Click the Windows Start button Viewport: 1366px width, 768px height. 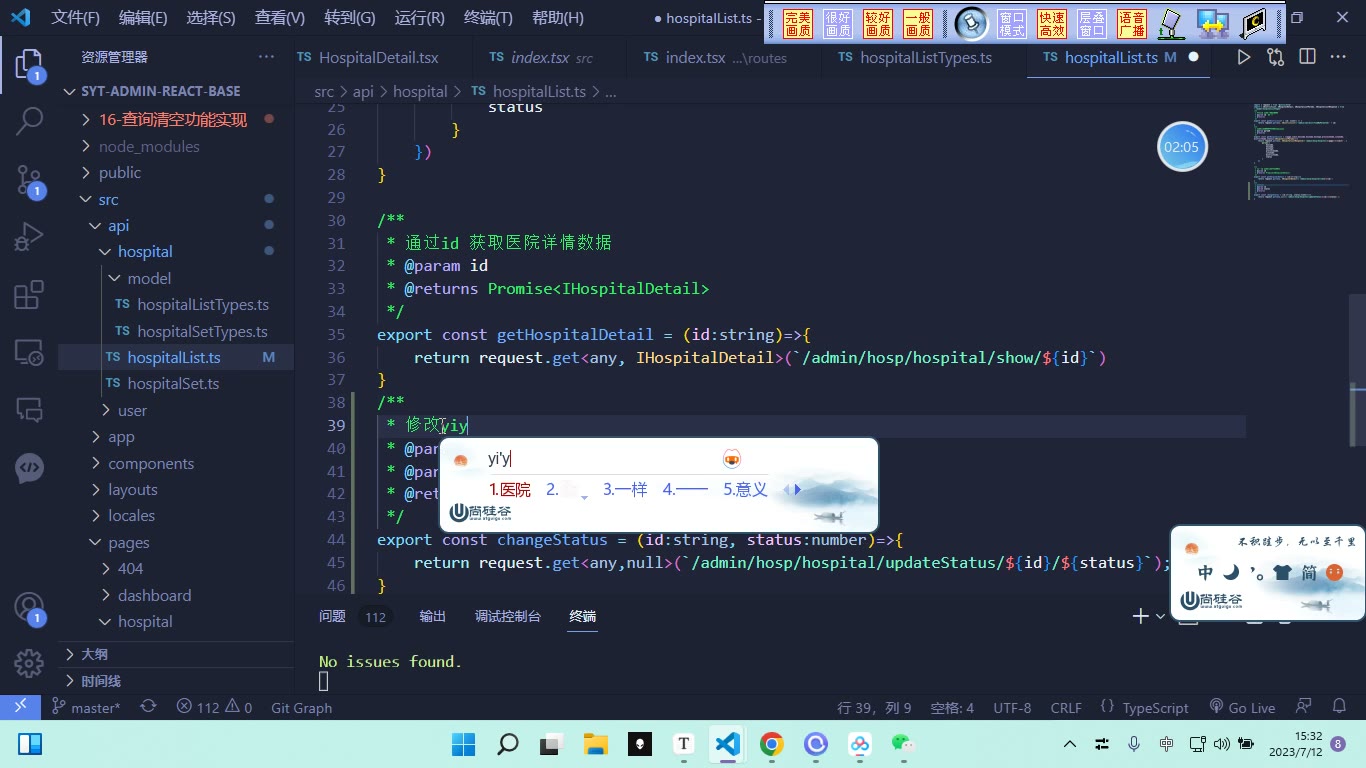click(x=464, y=744)
